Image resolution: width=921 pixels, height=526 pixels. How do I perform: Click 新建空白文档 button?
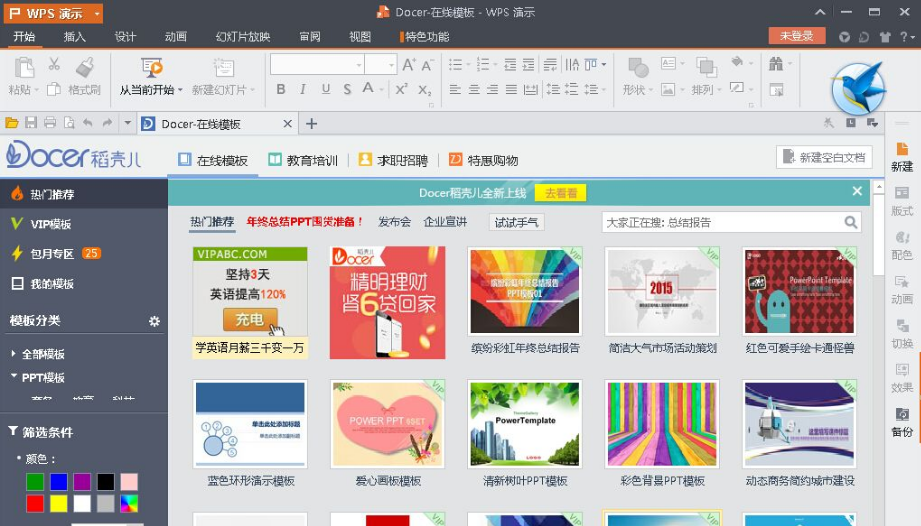click(824, 157)
